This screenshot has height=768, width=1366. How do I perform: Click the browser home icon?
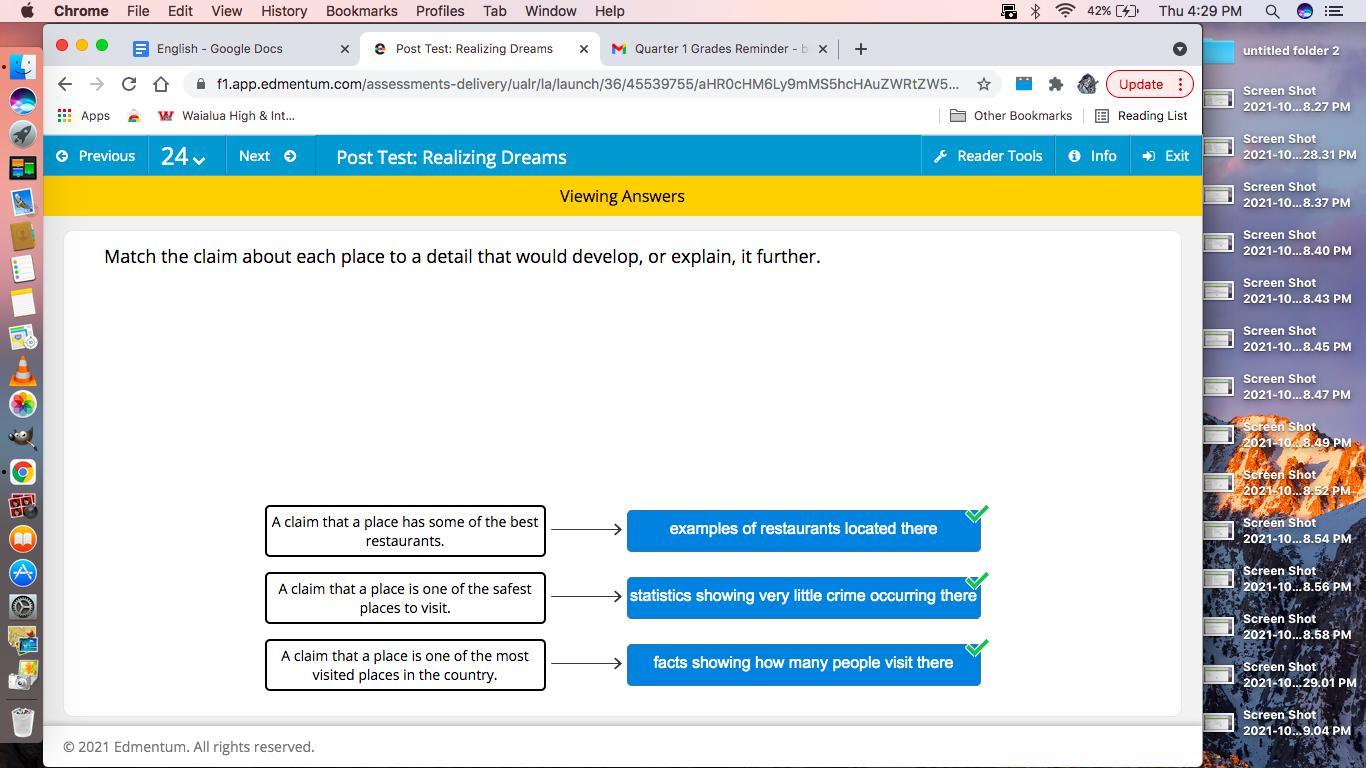161,84
